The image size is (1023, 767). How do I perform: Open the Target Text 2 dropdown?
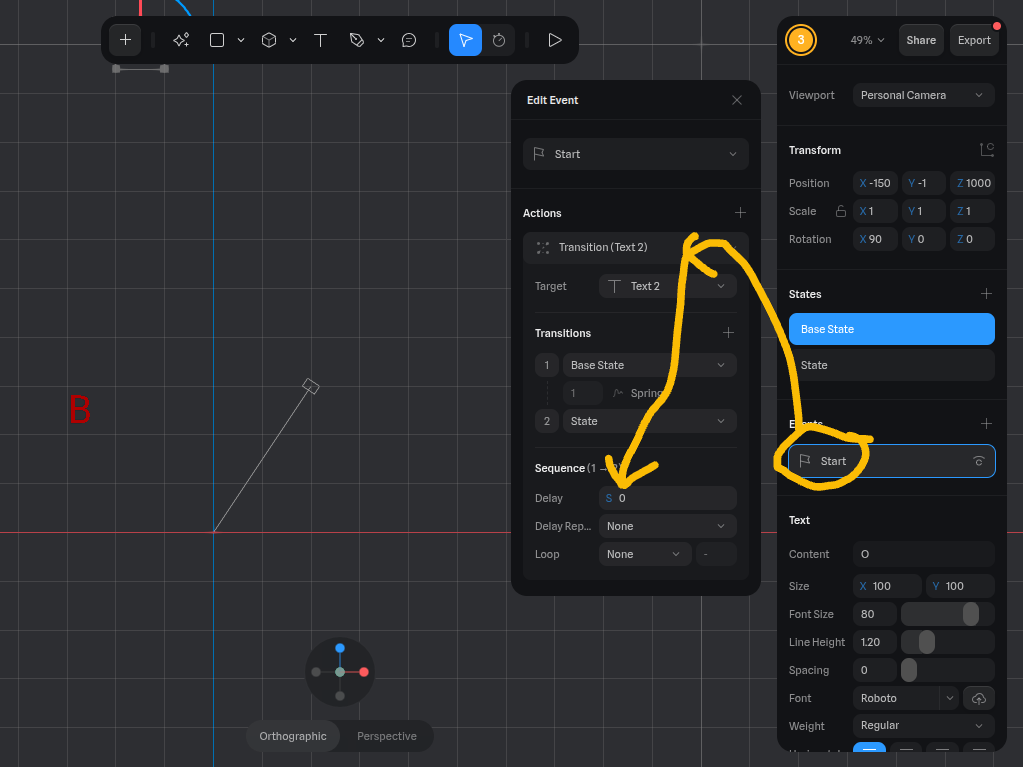click(667, 286)
